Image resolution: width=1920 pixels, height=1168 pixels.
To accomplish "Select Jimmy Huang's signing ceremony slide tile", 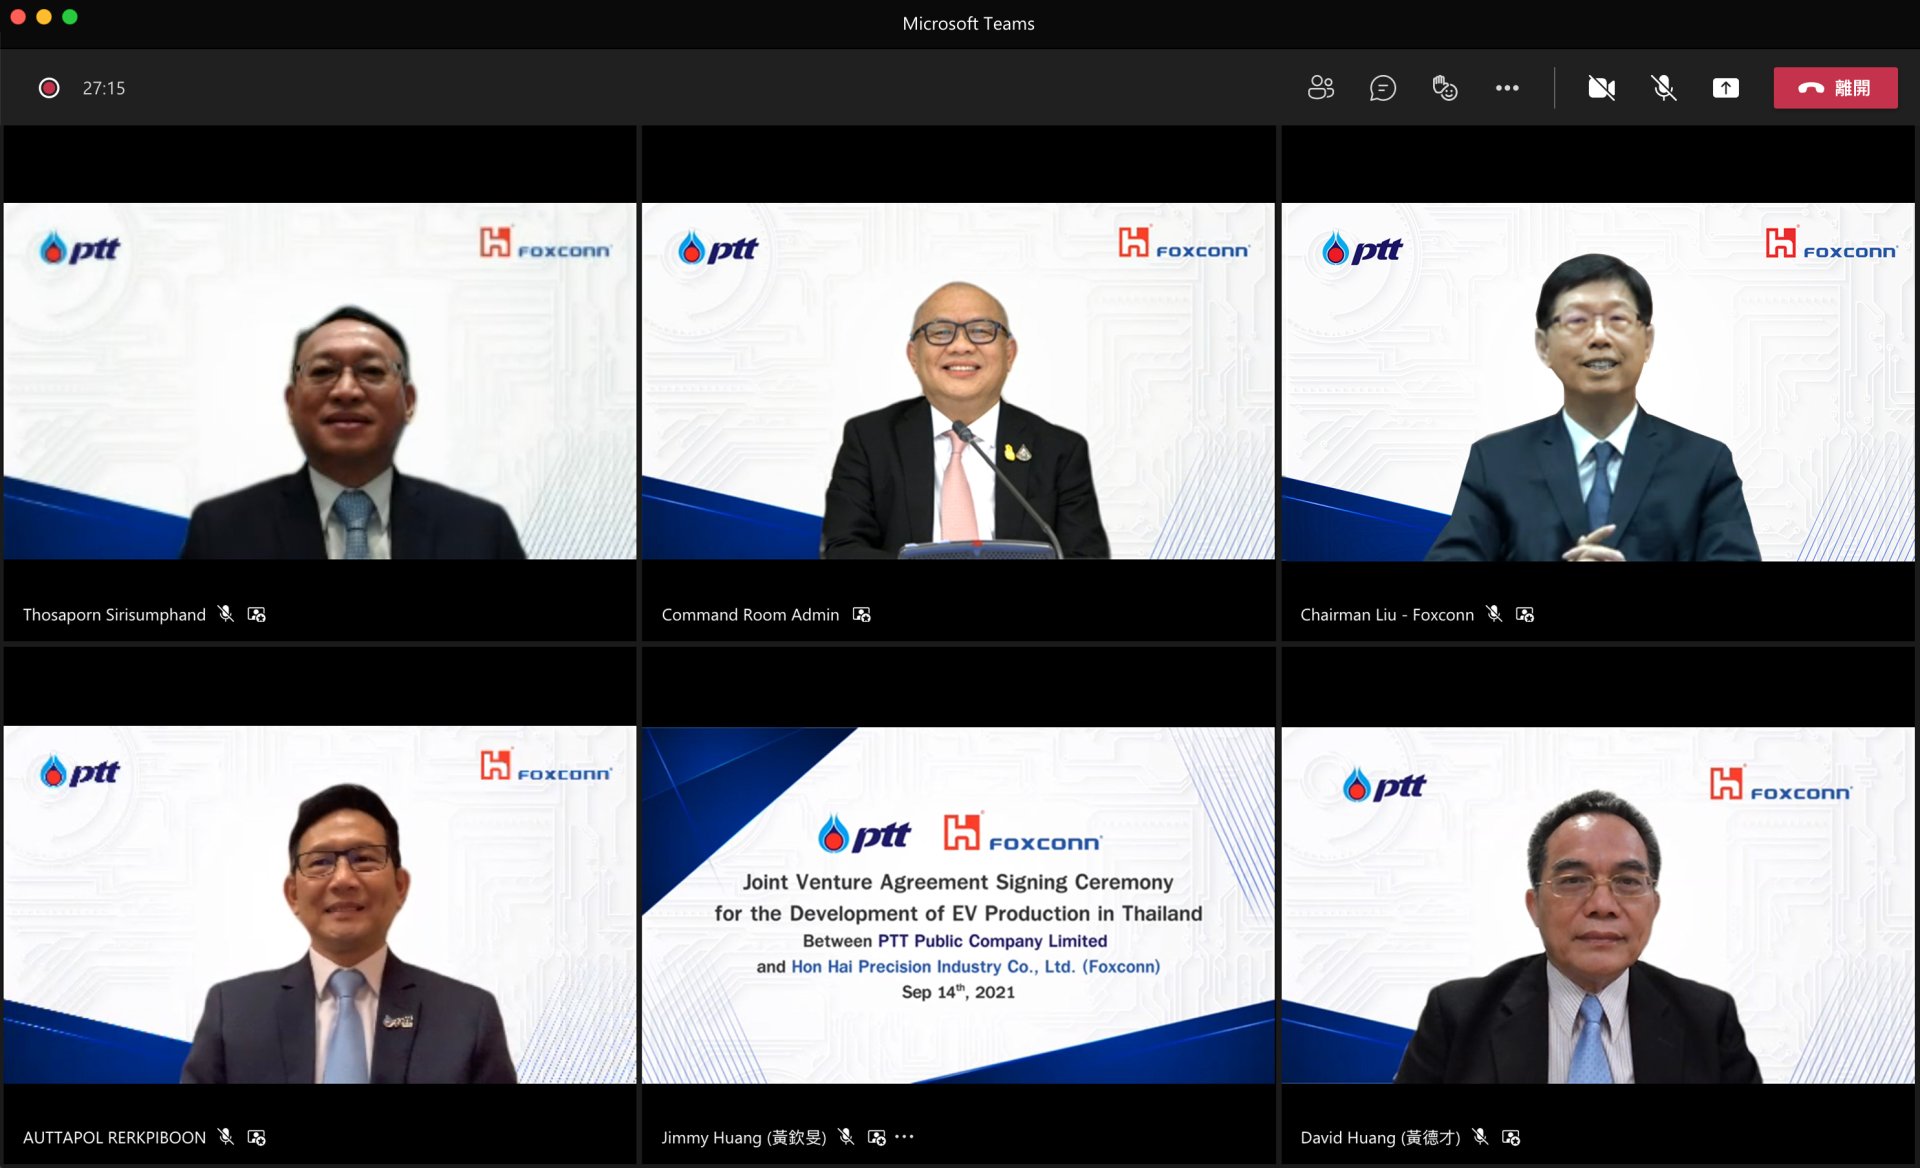I will point(958,904).
